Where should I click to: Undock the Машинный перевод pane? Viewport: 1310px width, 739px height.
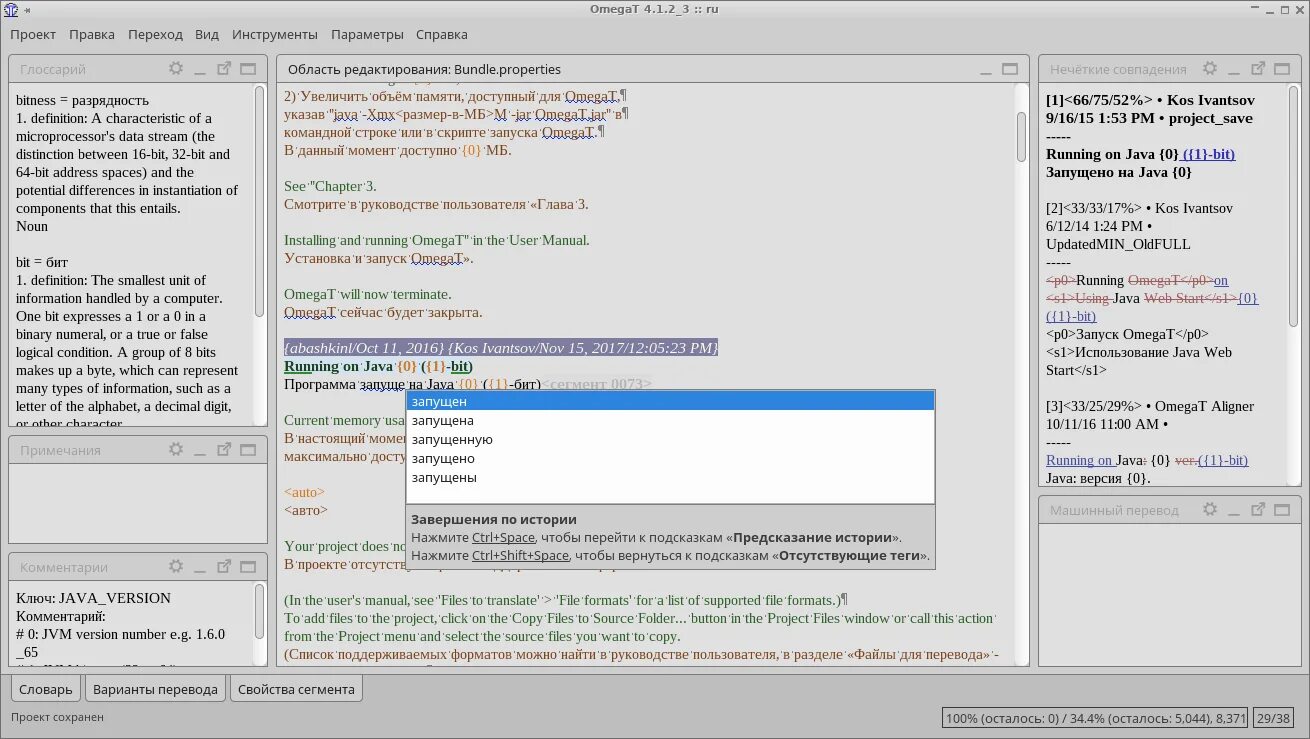(x=1258, y=510)
